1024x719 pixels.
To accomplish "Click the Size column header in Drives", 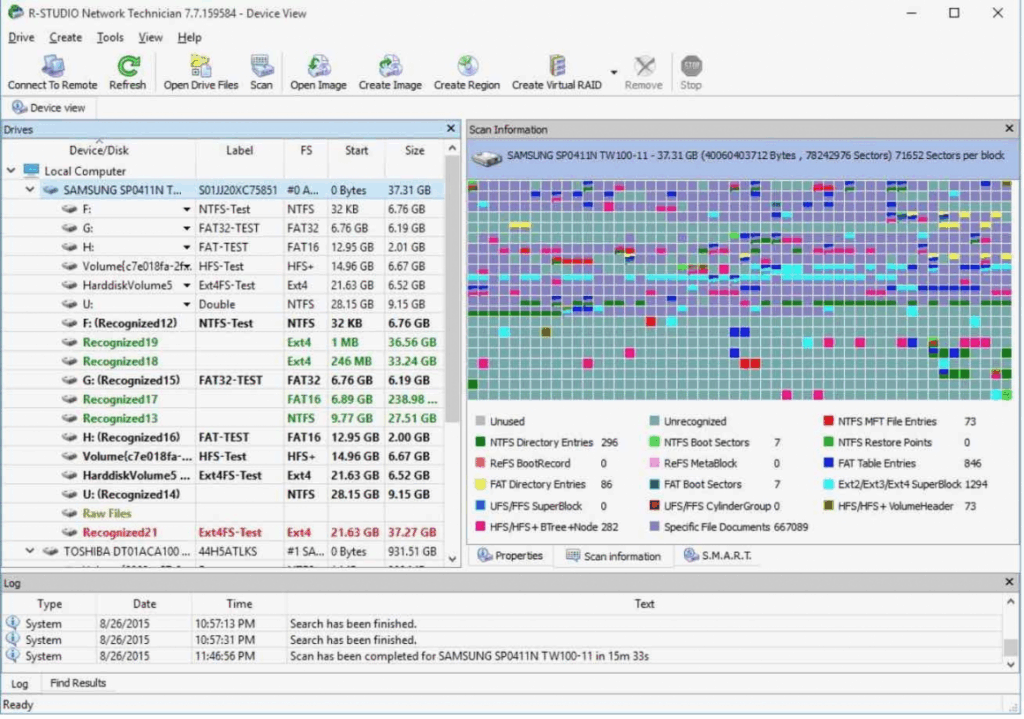I will (x=415, y=151).
